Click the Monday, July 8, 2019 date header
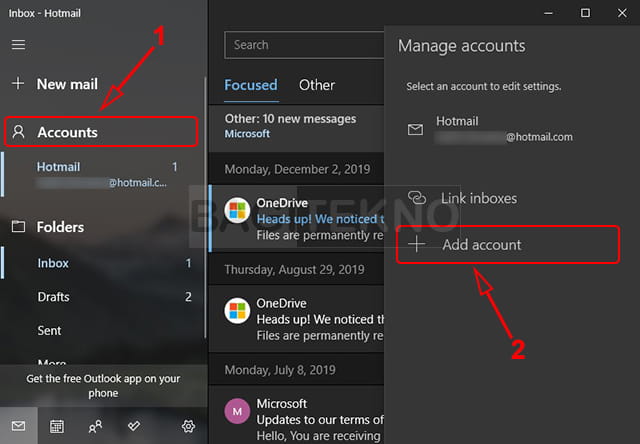640x444 pixels. point(280,370)
